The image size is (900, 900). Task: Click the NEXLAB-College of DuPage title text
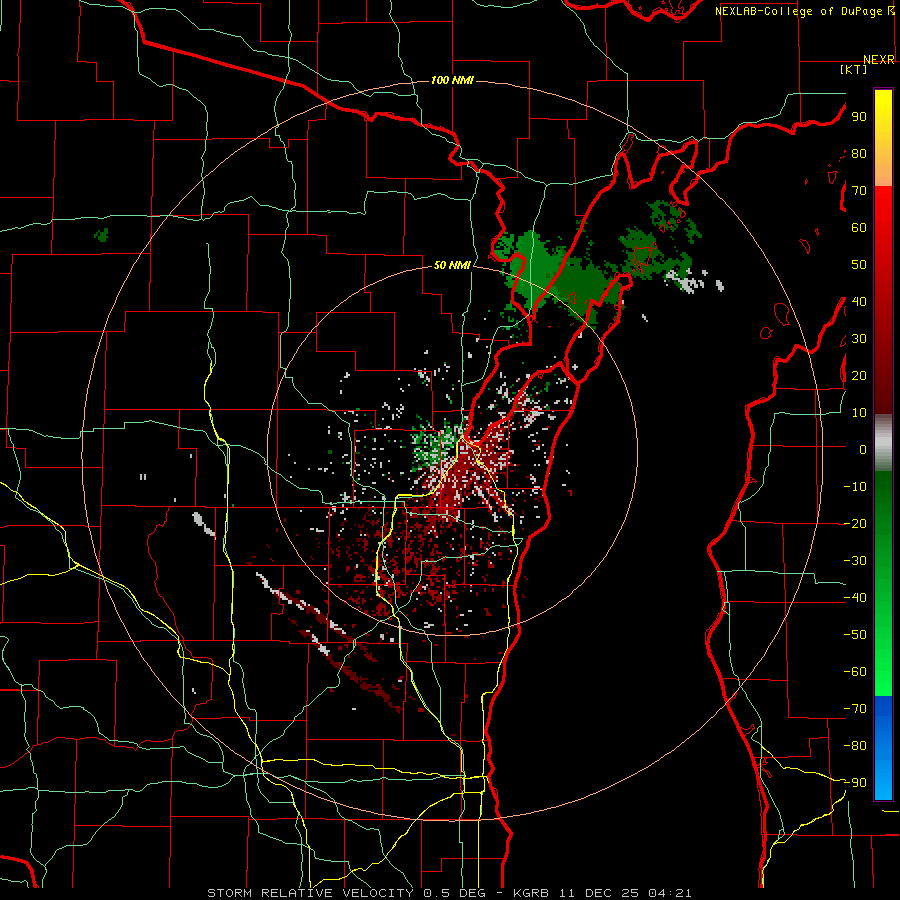(800, 11)
